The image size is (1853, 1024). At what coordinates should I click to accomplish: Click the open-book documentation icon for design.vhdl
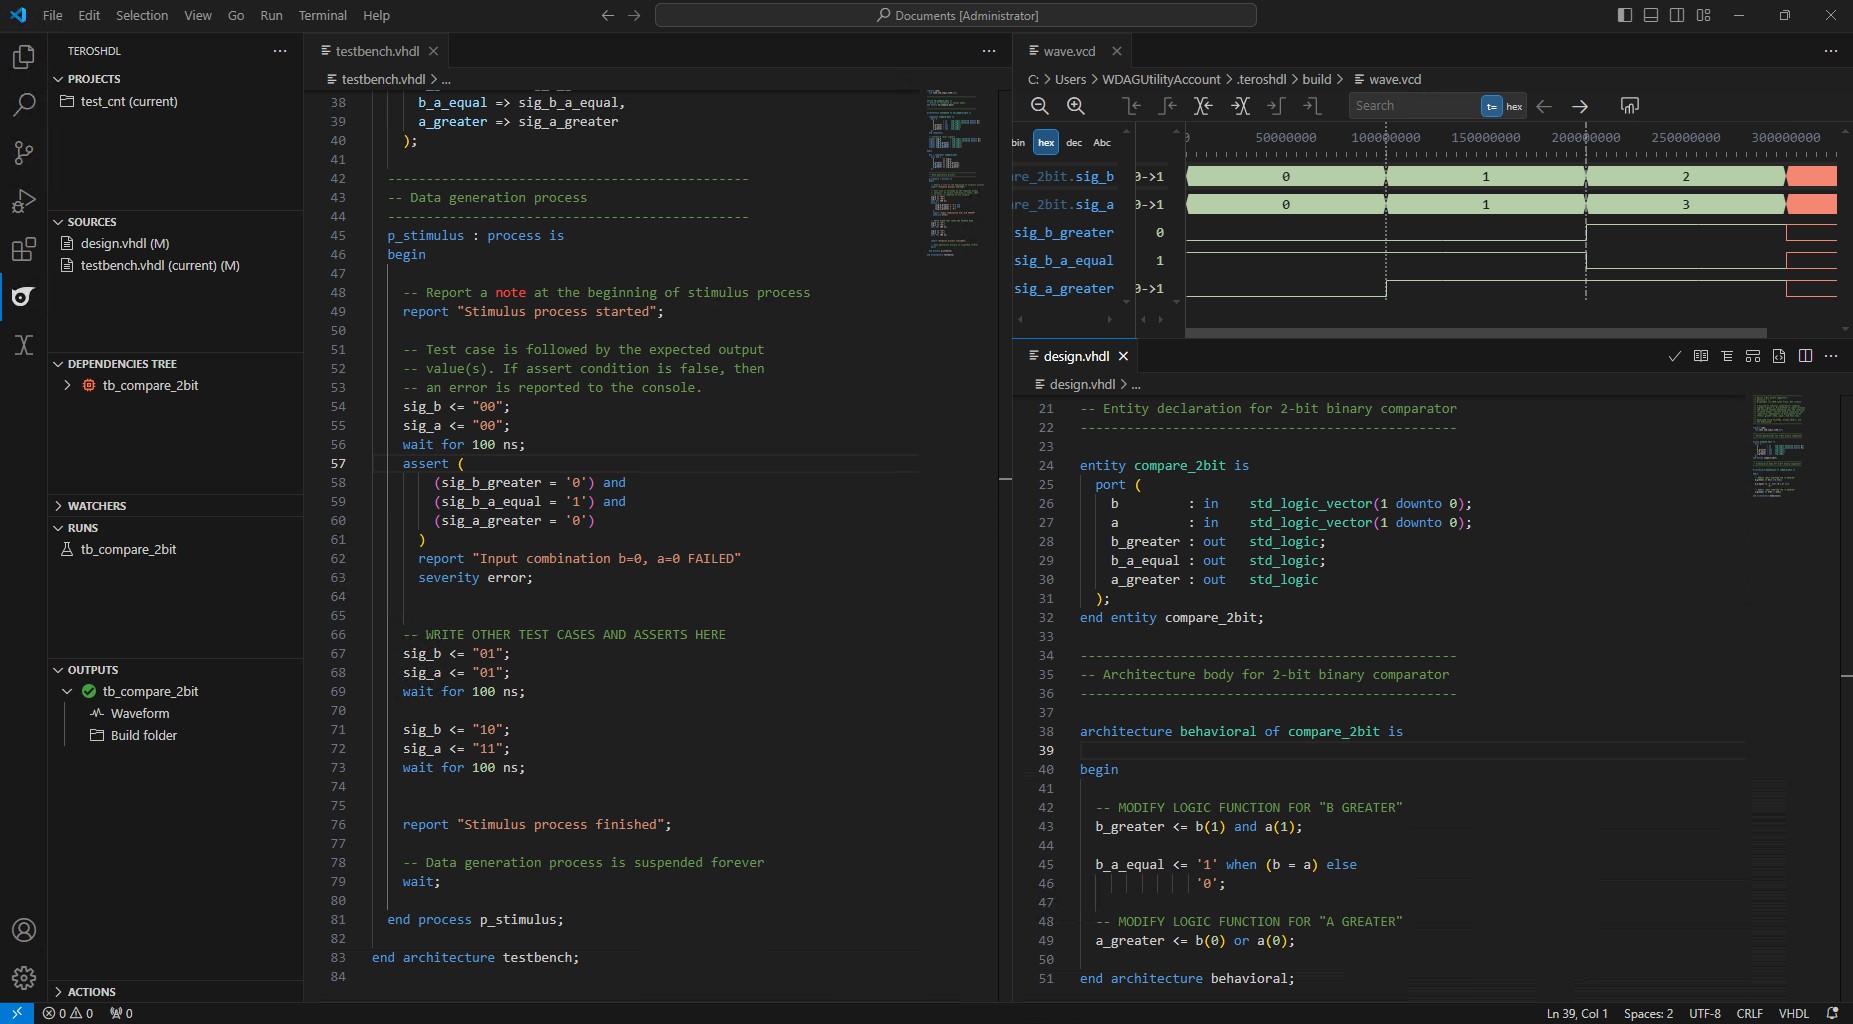[x=1701, y=356]
